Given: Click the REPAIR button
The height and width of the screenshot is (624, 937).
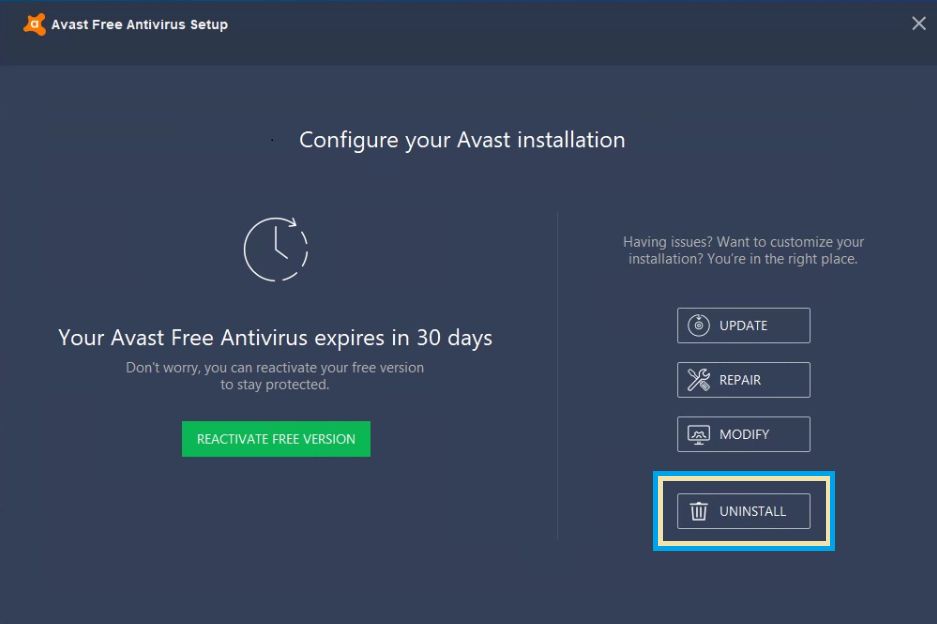Looking at the screenshot, I should (x=743, y=380).
